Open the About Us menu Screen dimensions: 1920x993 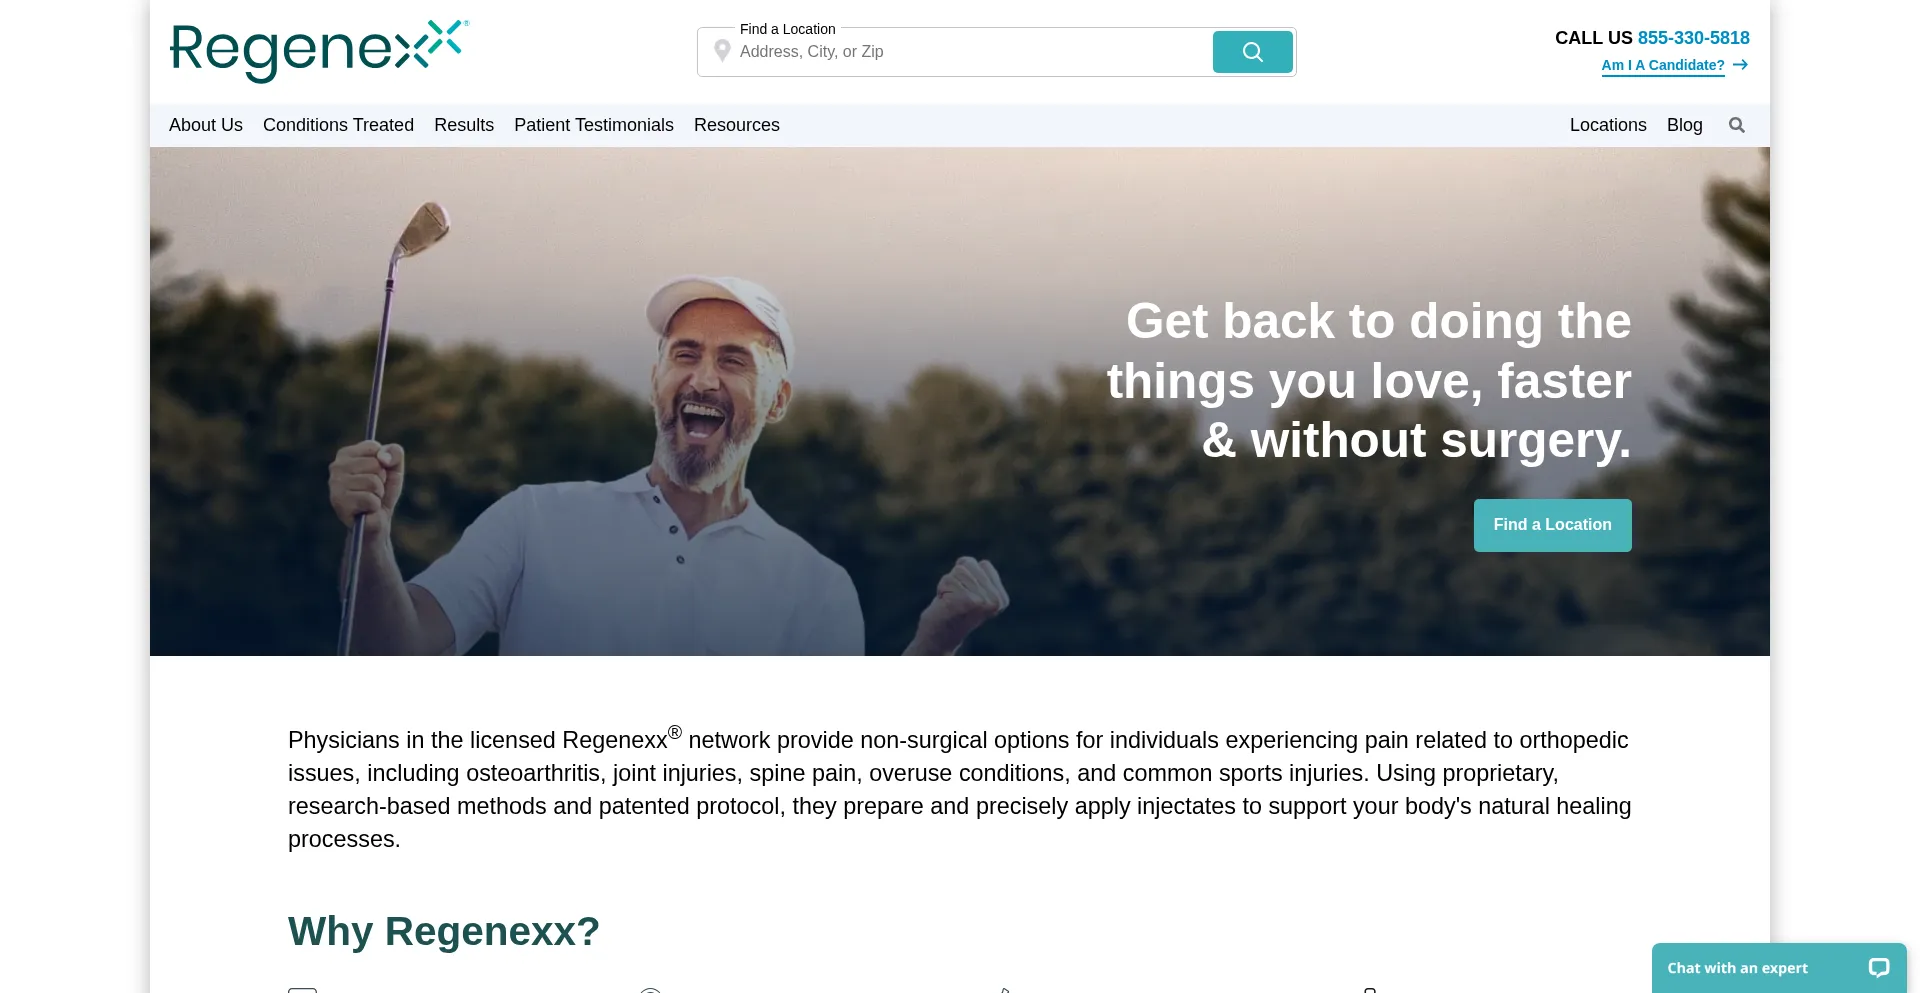pos(206,125)
